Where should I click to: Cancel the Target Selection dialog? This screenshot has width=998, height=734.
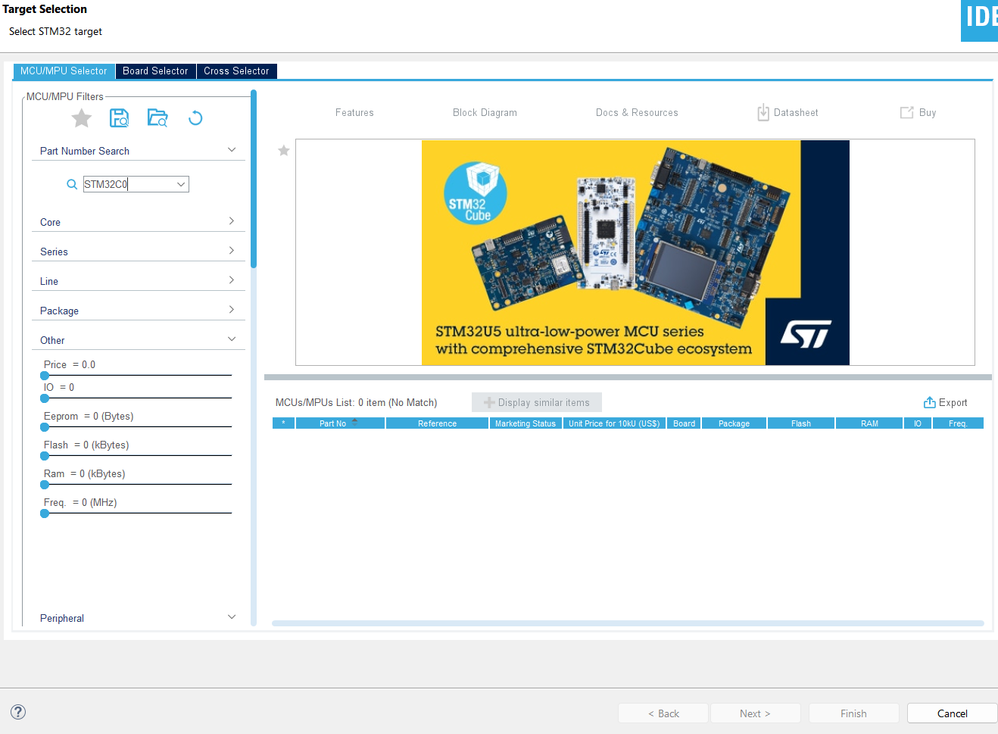(x=952, y=714)
